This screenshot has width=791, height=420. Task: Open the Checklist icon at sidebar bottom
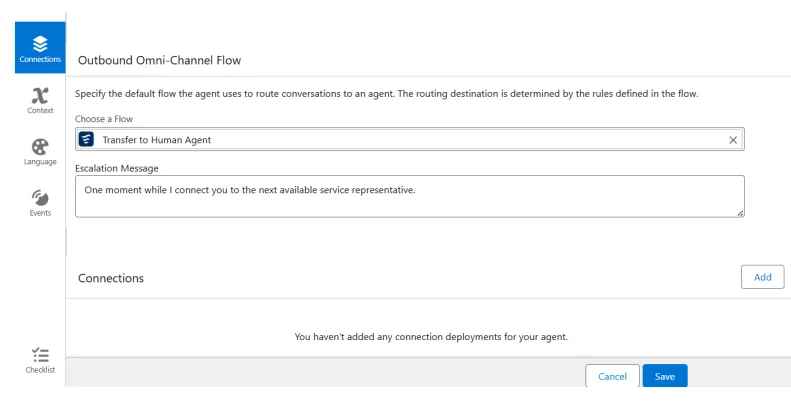click(40, 354)
